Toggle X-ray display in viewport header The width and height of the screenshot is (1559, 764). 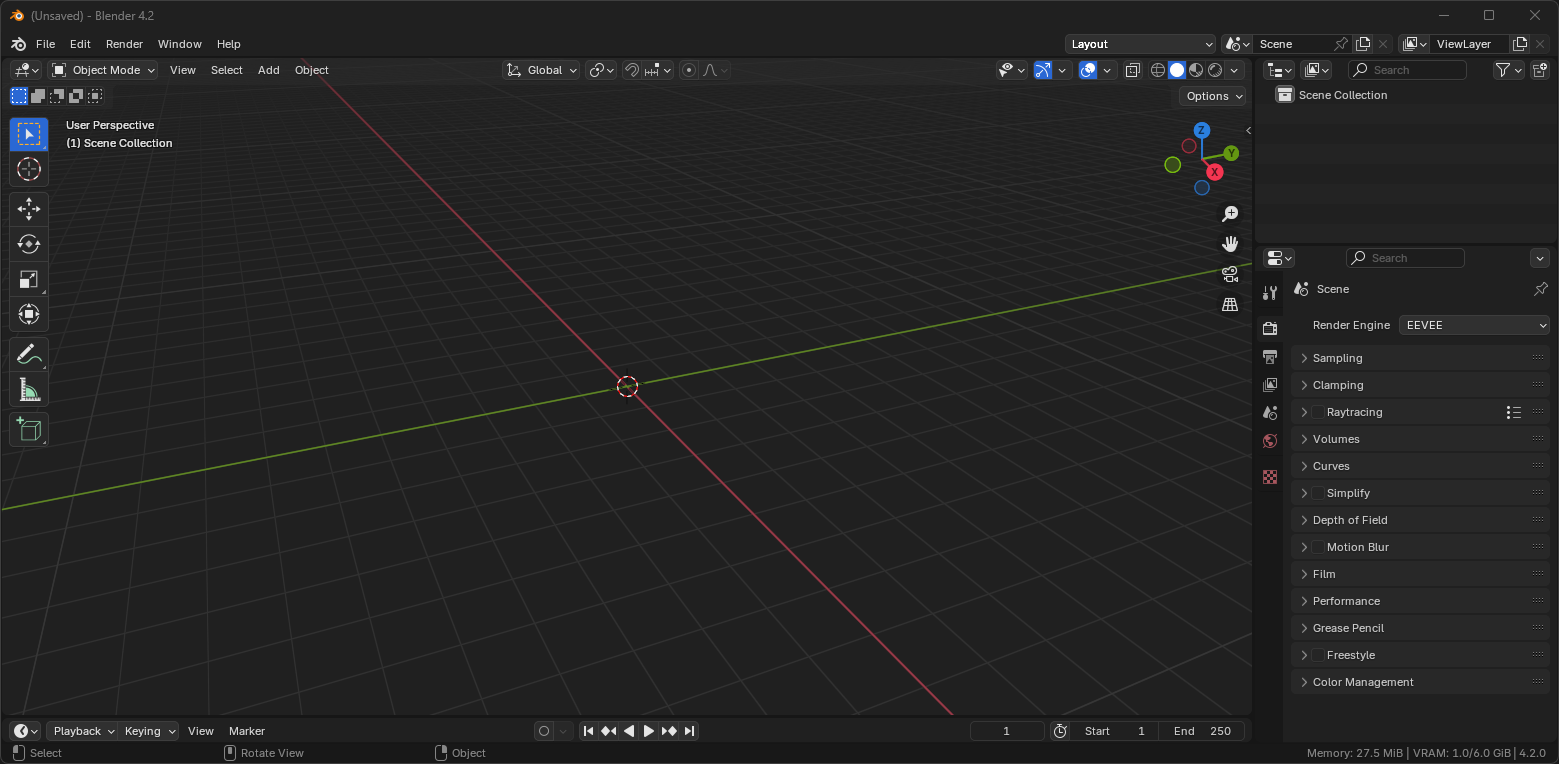coord(1133,70)
